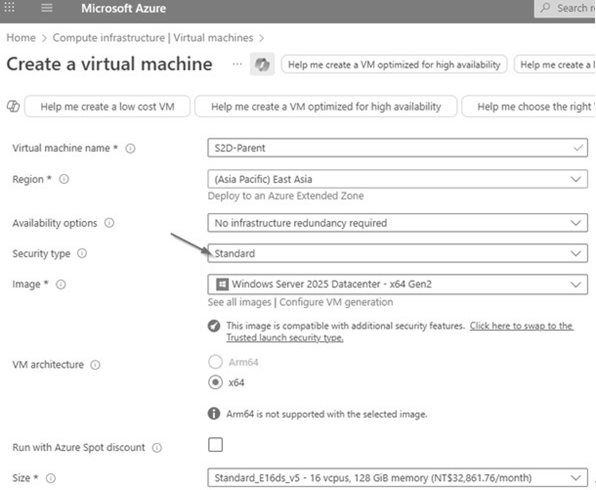Open the Azure apps grid icon
This screenshot has height=490, width=596.
9,7
